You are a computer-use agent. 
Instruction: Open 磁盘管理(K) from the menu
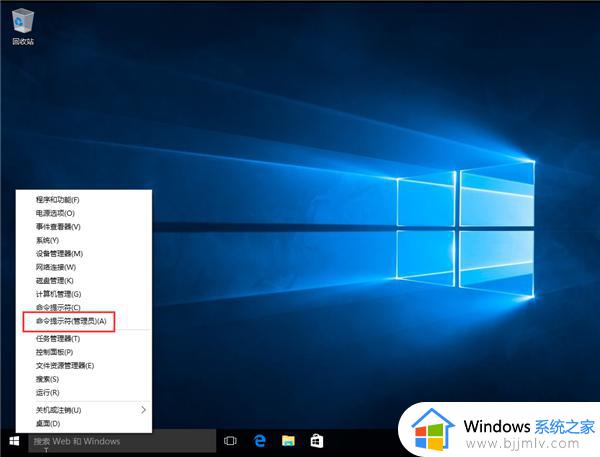pos(83,281)
